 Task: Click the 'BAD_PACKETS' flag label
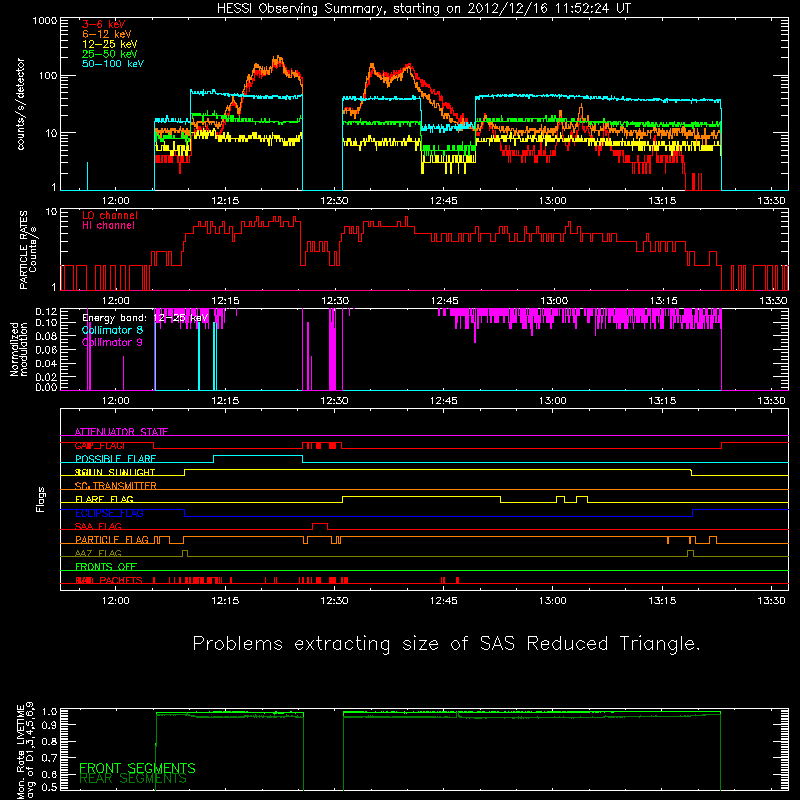click(x=109, y=581)
